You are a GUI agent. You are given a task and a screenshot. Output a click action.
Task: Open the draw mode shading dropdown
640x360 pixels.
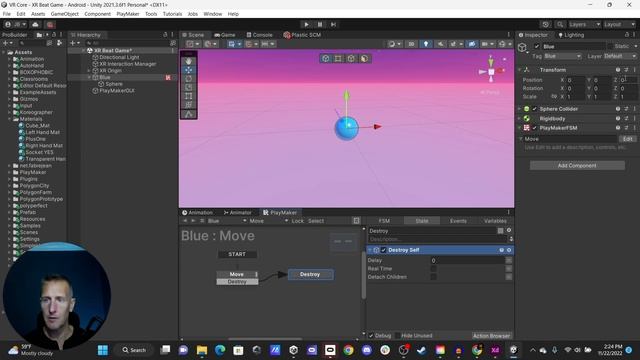[394, 44]
